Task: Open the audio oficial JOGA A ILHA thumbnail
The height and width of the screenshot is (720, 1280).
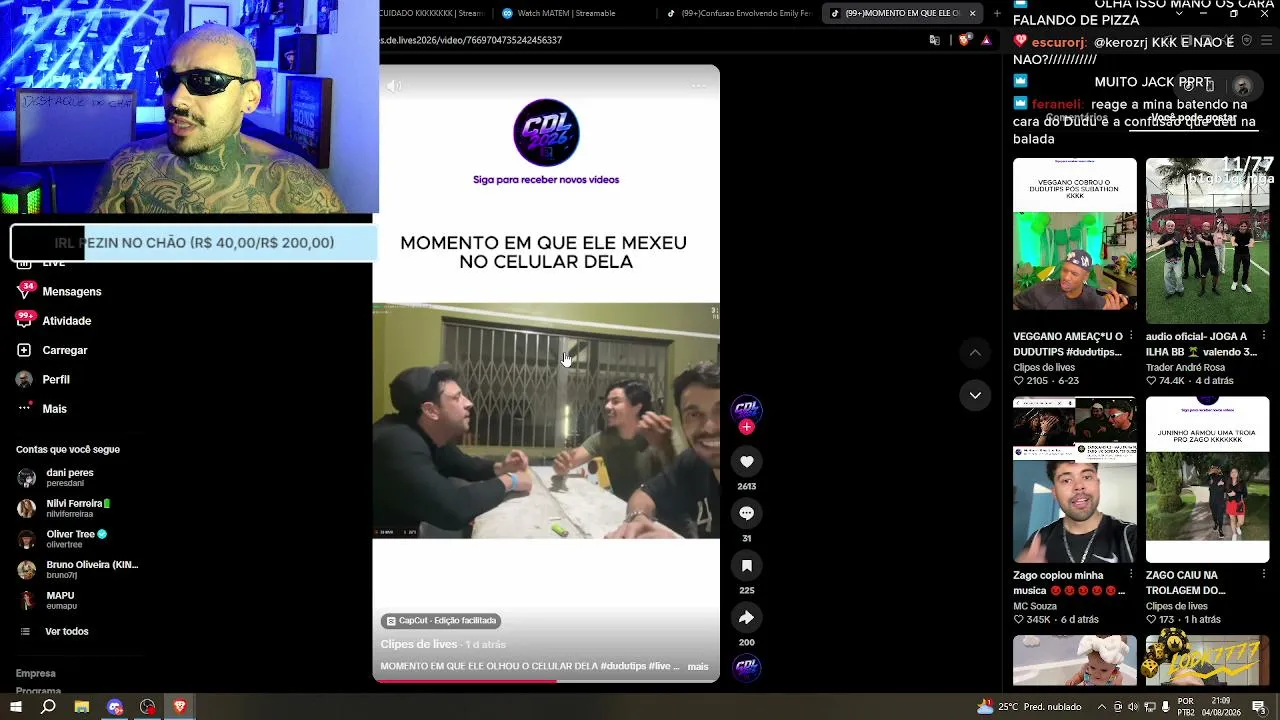Action: click(x=1208, y=240)
